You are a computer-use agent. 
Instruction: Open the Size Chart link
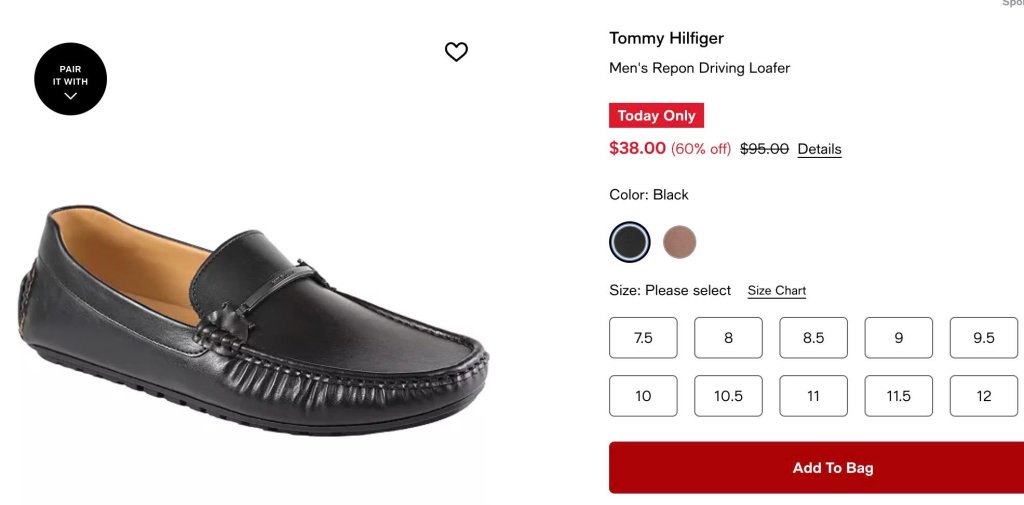(x=776, y=291)
